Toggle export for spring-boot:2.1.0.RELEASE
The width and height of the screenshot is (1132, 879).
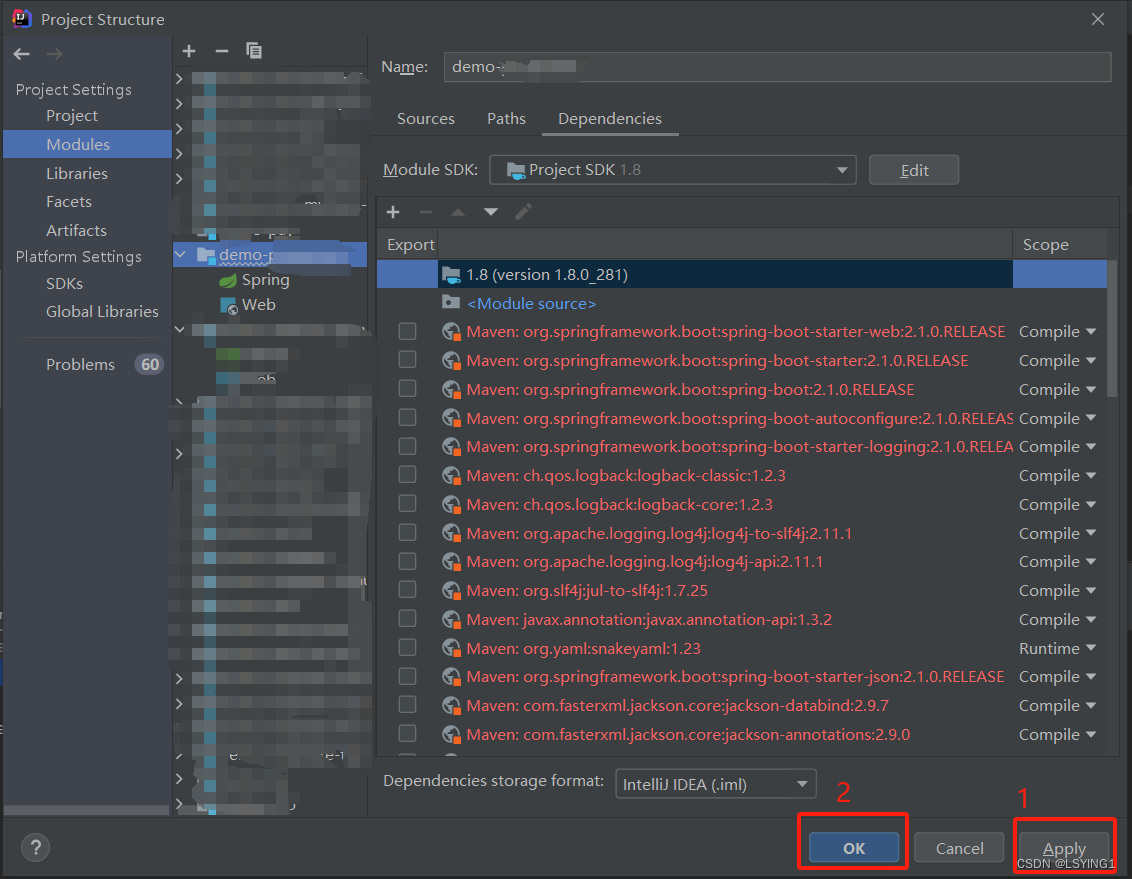[x=407, y=388]
